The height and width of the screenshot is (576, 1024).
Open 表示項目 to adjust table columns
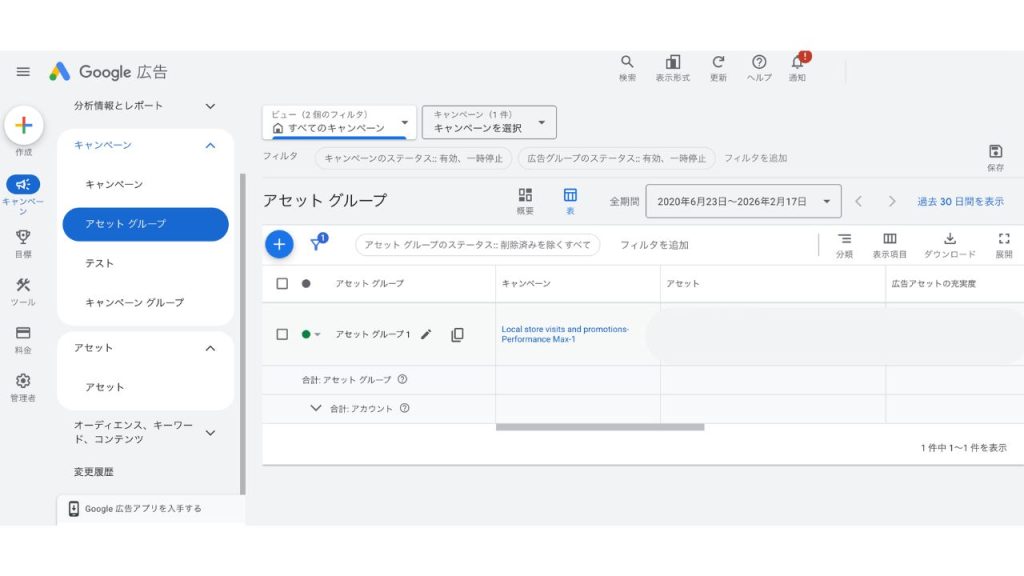[x=890, y=240]
